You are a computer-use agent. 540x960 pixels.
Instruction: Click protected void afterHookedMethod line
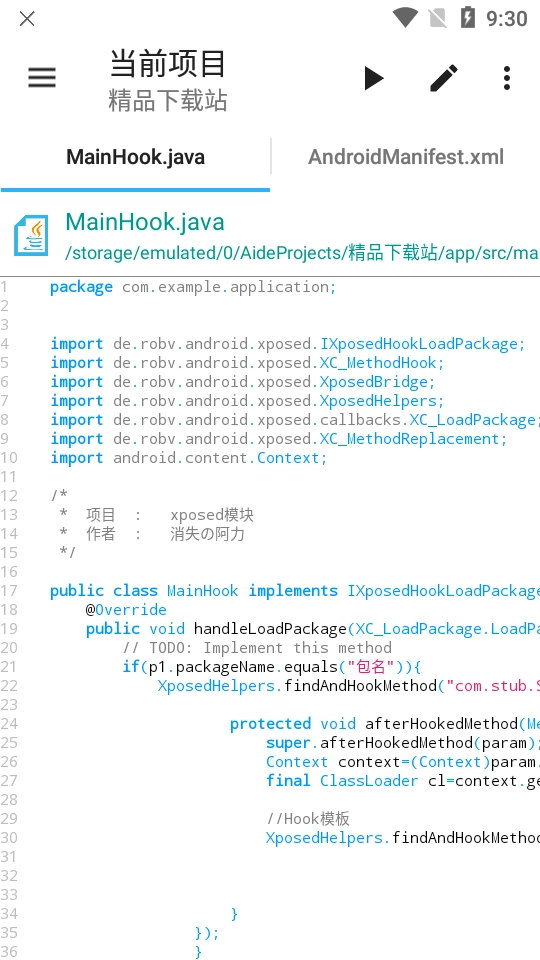[385, 724]
